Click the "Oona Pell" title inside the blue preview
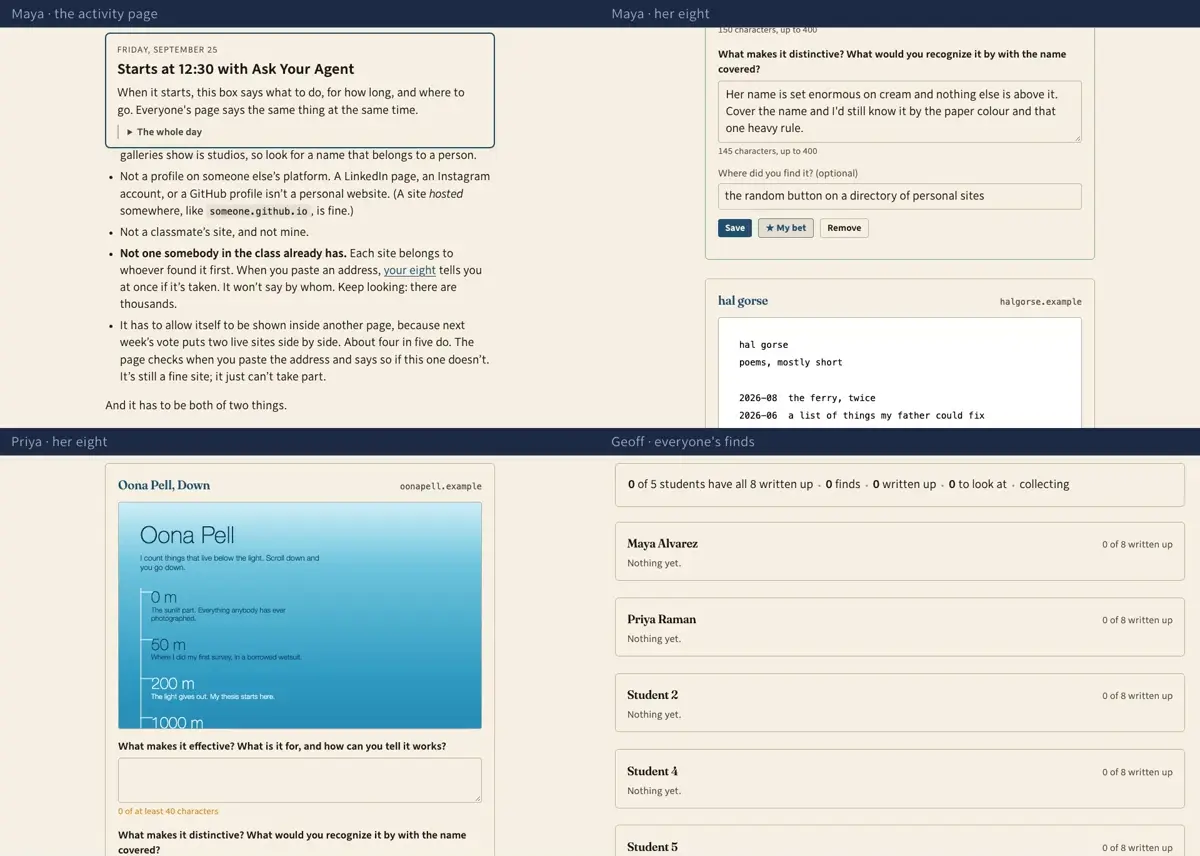 [187, 534]
